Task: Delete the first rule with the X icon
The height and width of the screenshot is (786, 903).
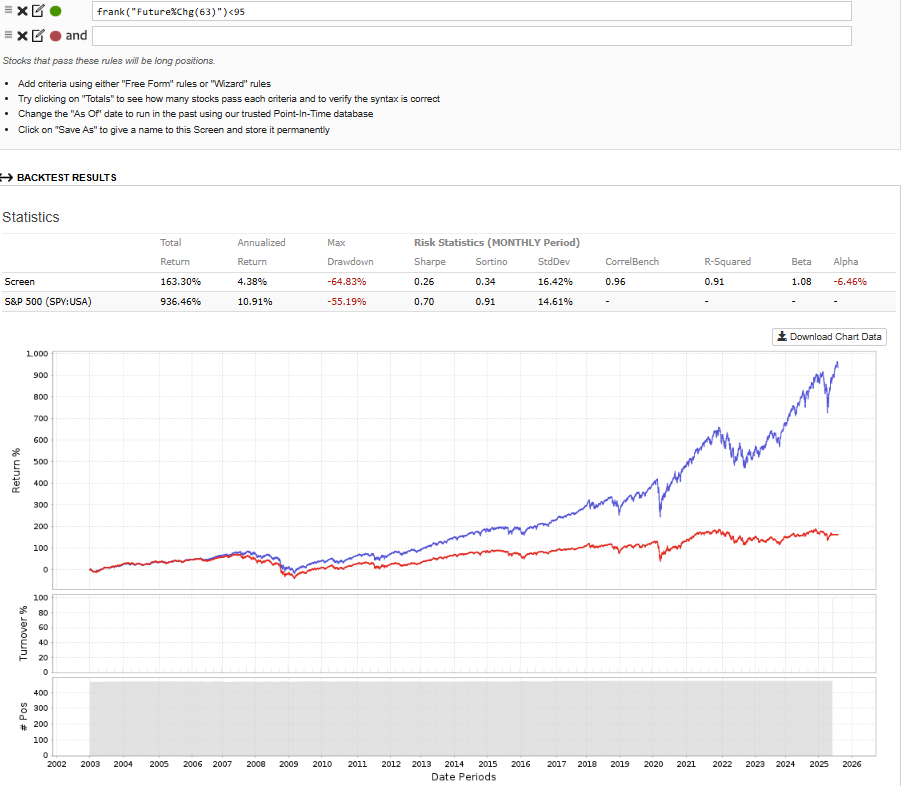Action: [x=22, y=11]
